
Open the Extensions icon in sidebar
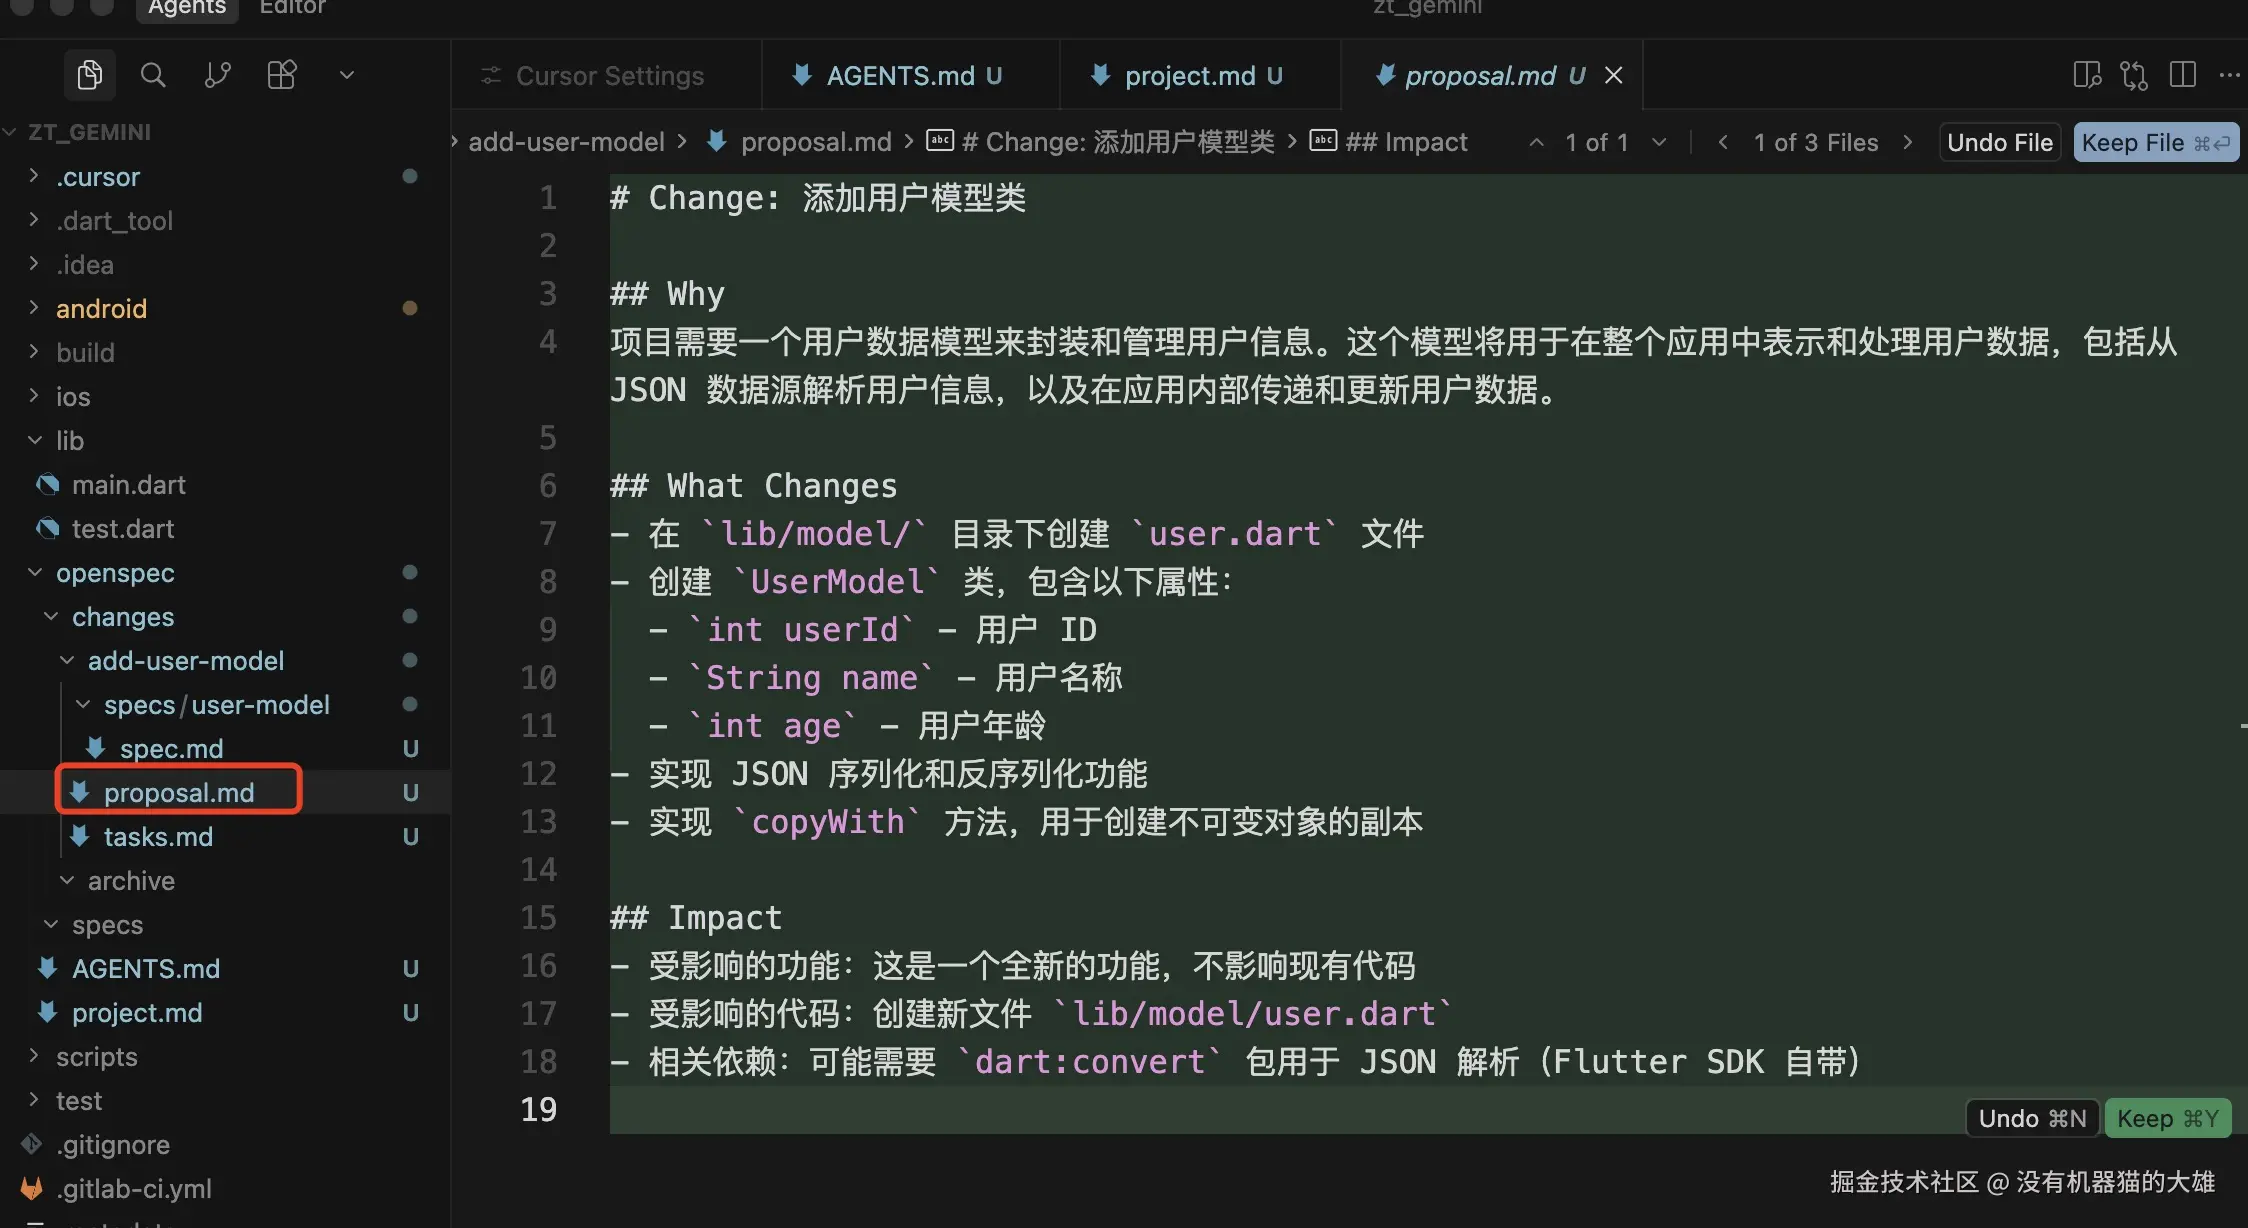(x=282, y=75)
